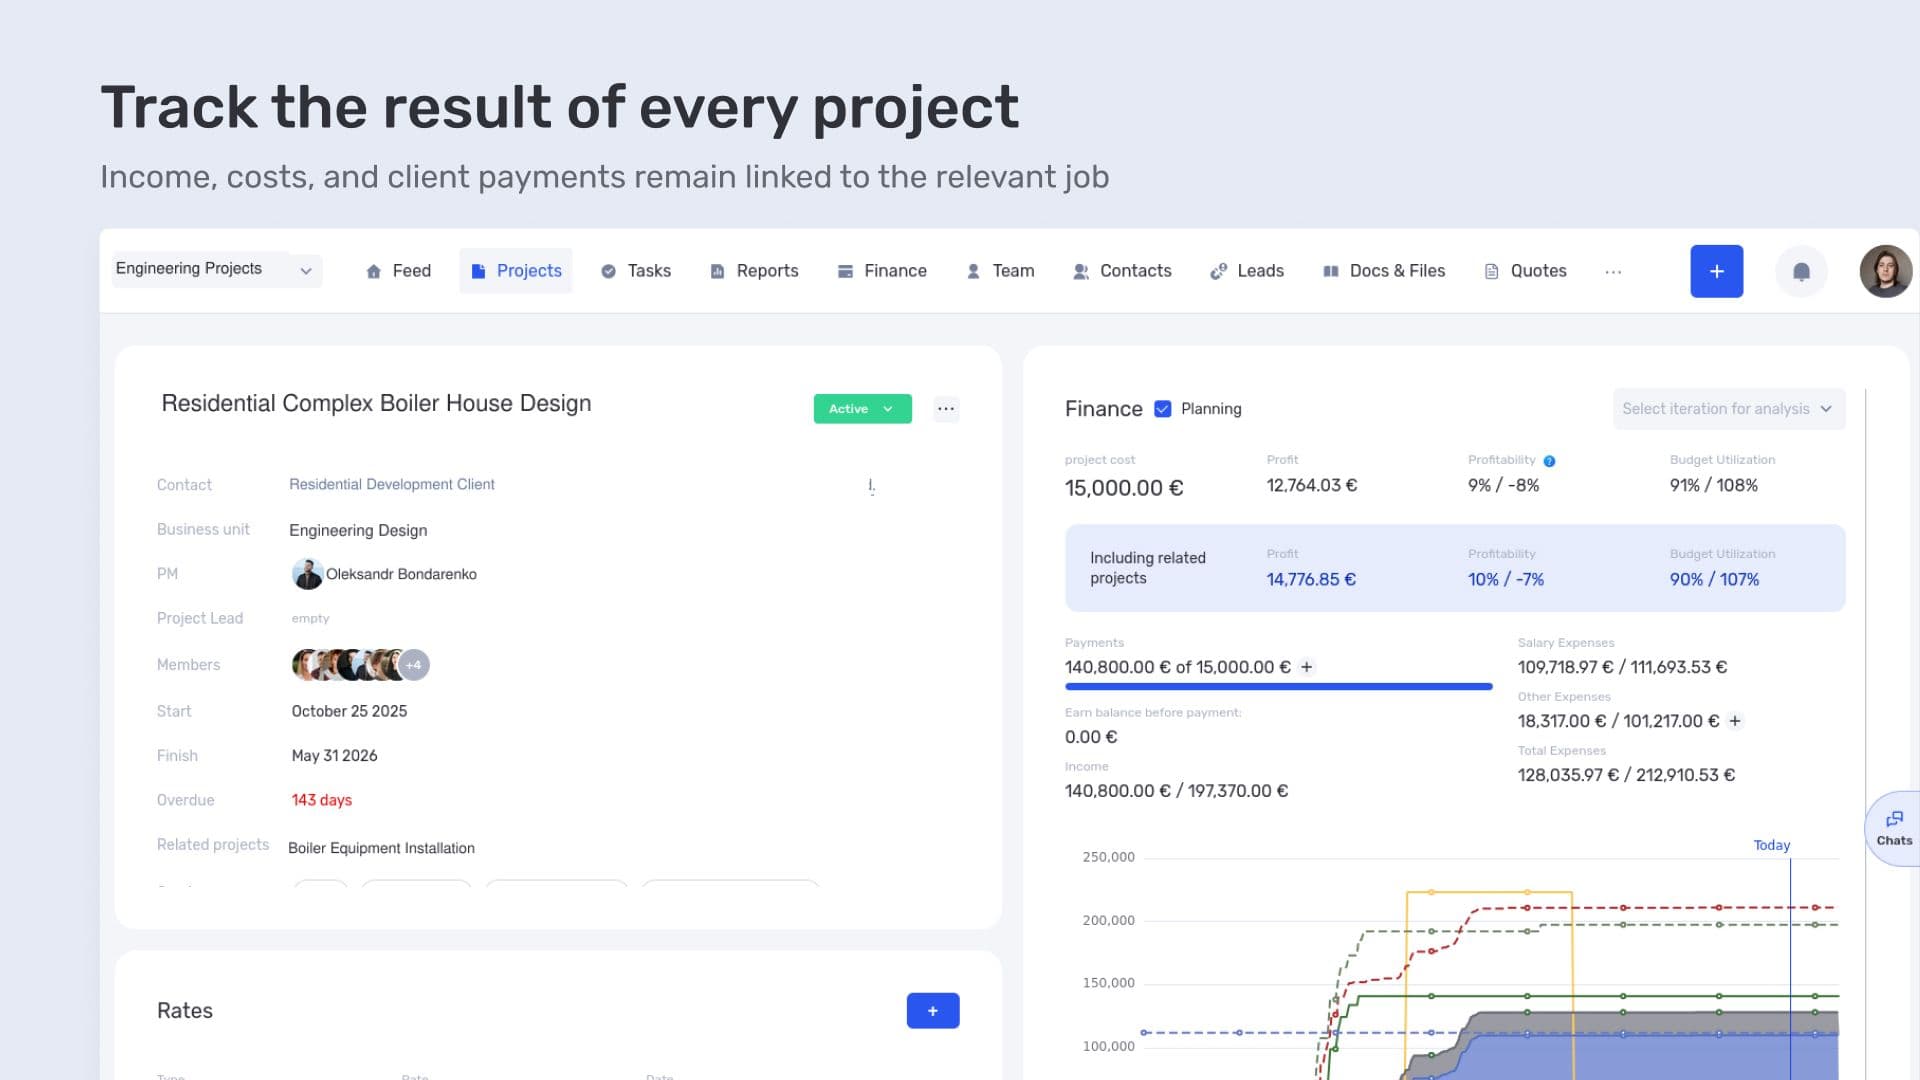
Task: Add a payment with plus icon
Action: click(1306, 667)
